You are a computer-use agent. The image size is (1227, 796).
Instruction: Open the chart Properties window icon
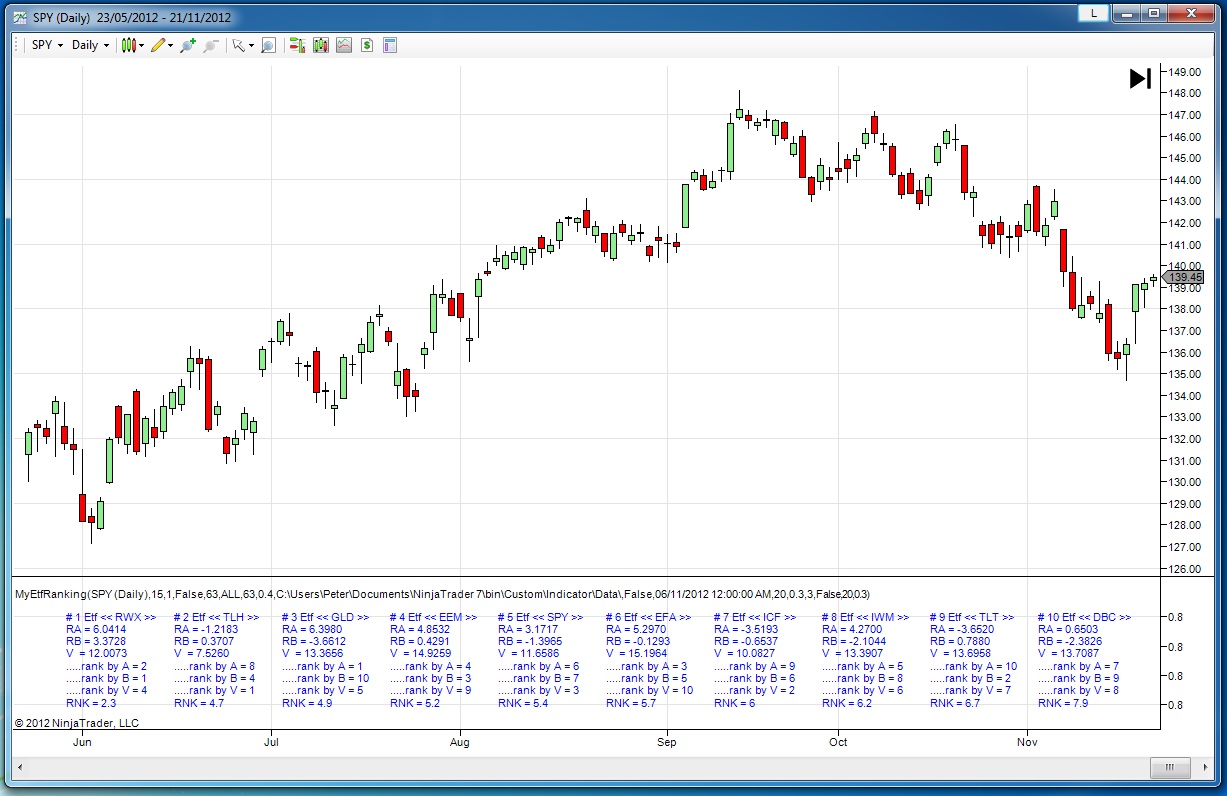point(390,45)
